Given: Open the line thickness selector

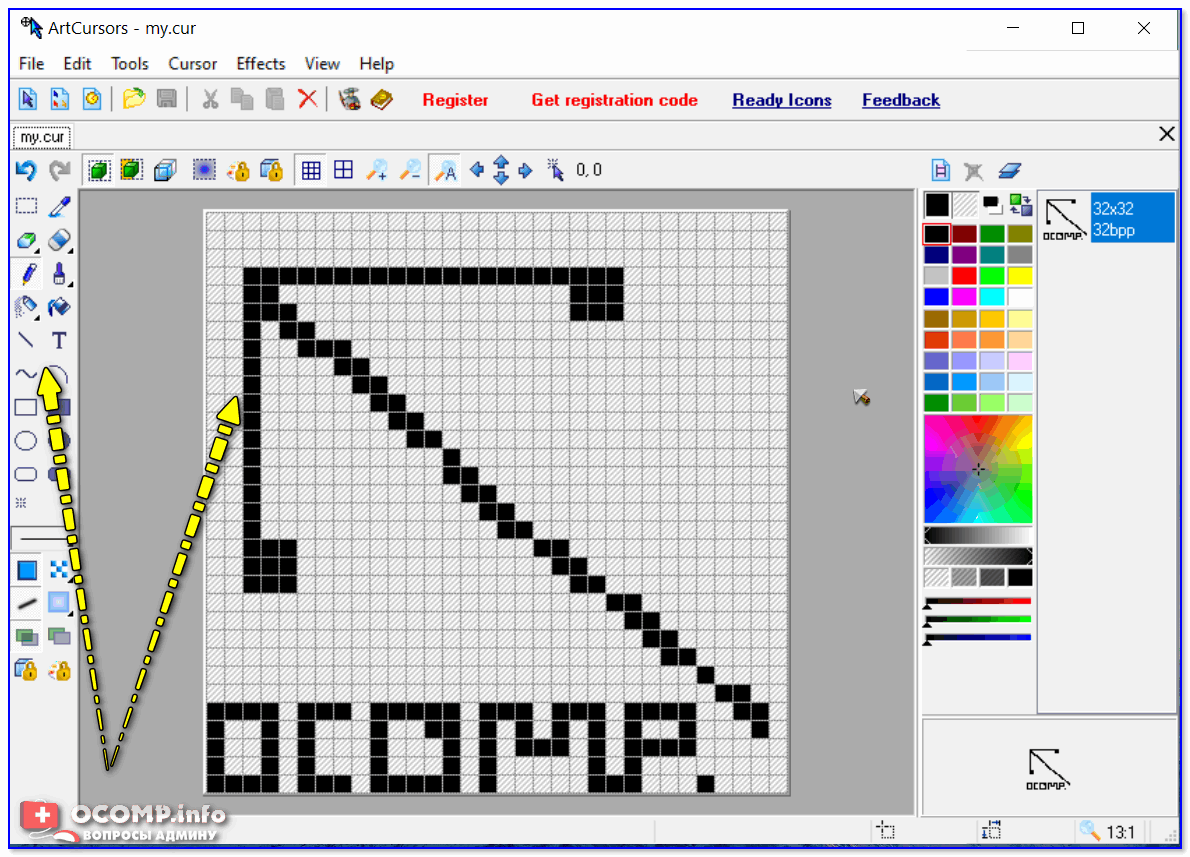Looking at the screenshot, I should point(42,539).
